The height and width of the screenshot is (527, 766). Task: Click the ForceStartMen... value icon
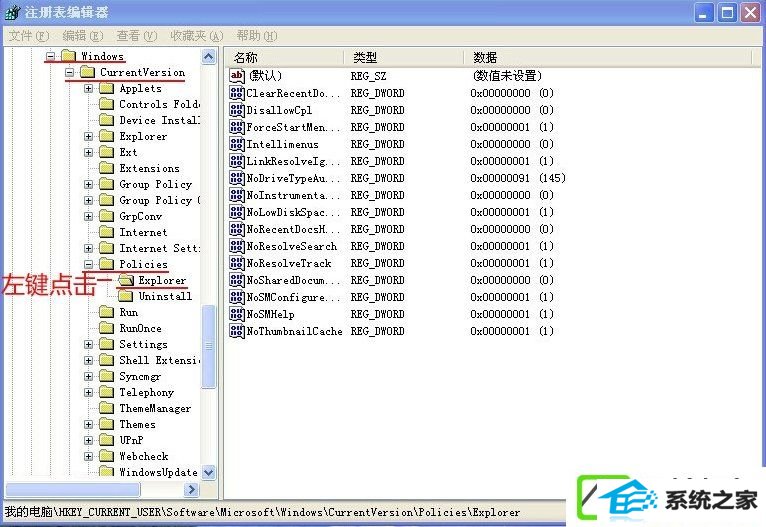237,127
